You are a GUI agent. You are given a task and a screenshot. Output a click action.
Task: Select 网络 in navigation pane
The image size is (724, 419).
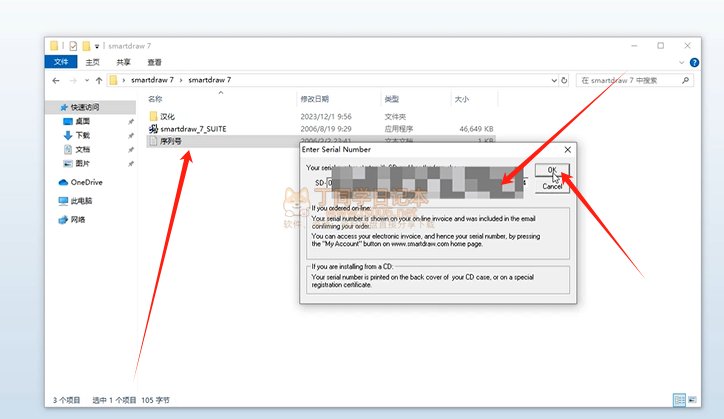[78, 219]
